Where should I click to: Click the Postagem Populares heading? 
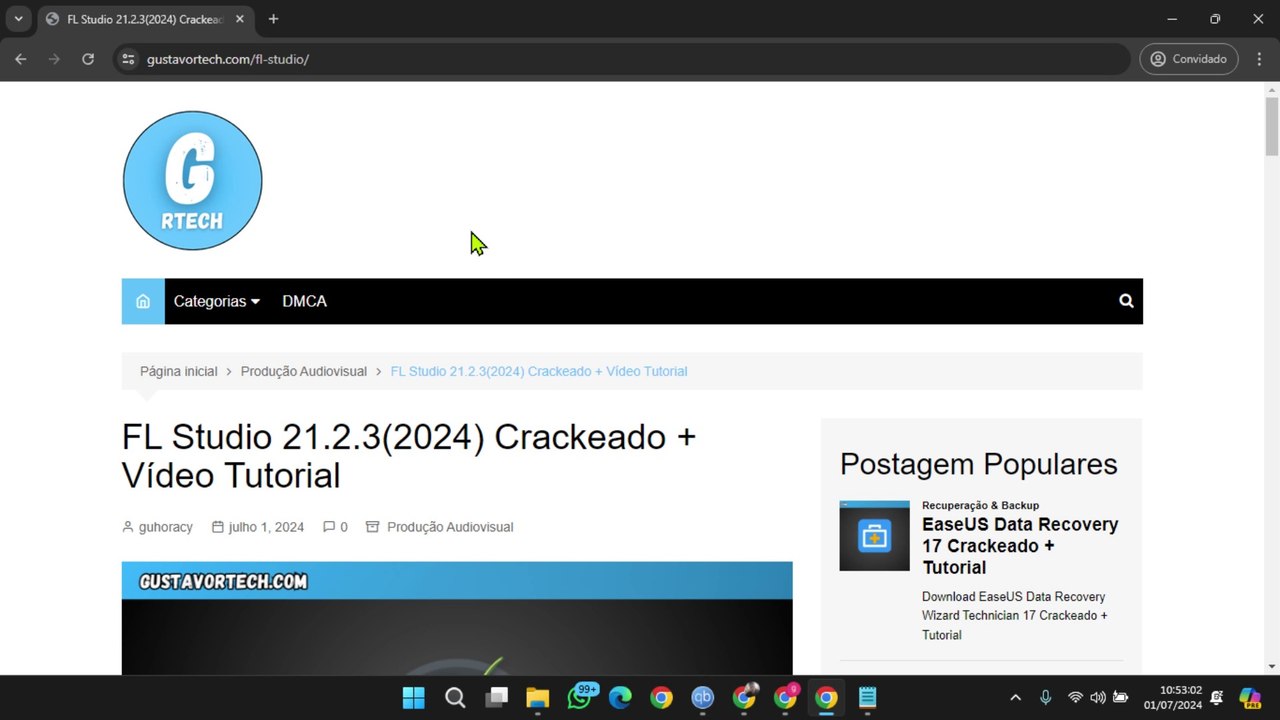(x=979, y=464)
